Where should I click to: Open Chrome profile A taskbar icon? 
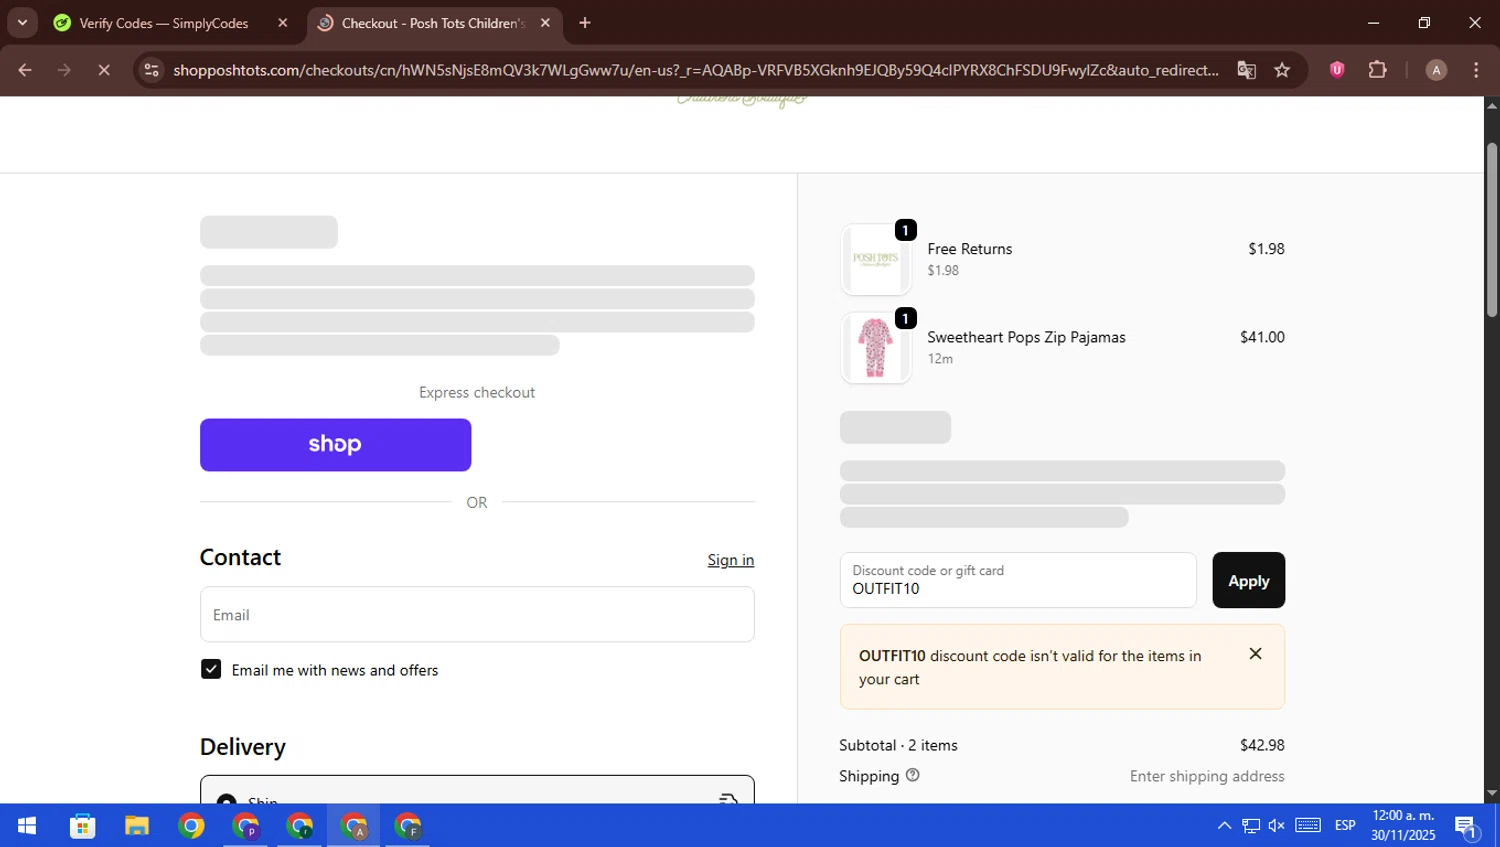coord(354,825)
